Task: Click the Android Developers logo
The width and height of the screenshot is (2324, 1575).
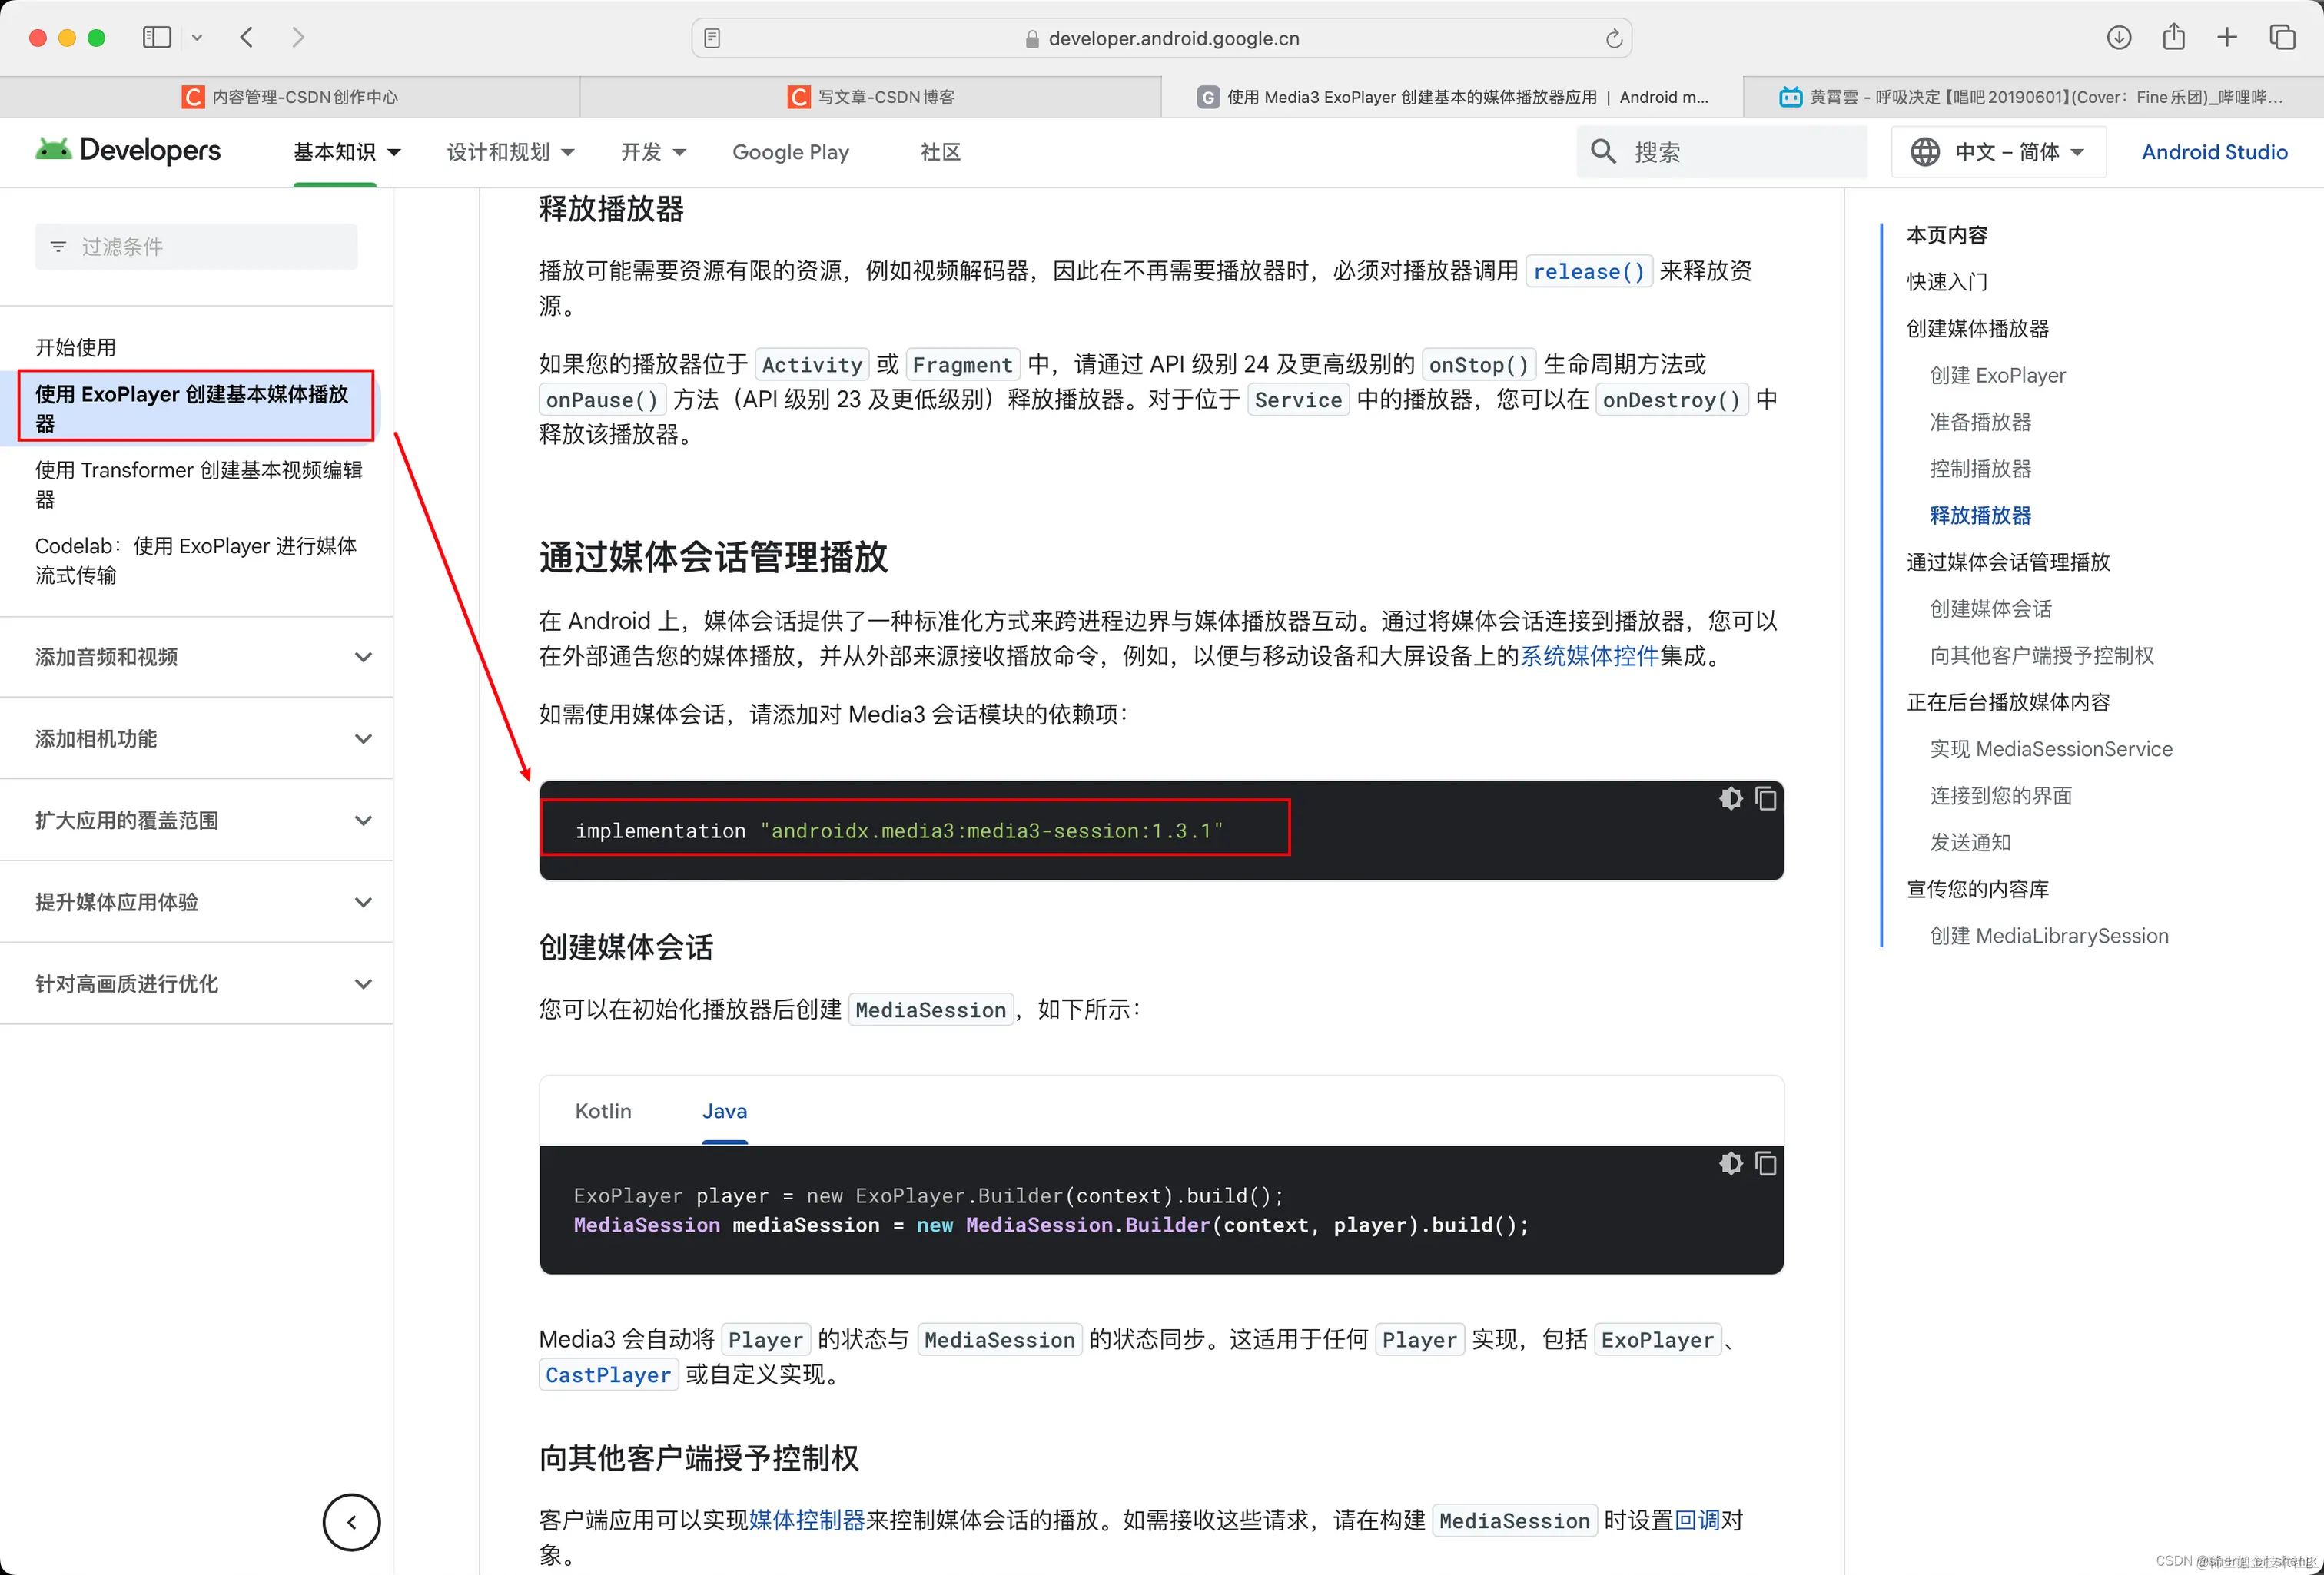Action: (x=128, y=150)
